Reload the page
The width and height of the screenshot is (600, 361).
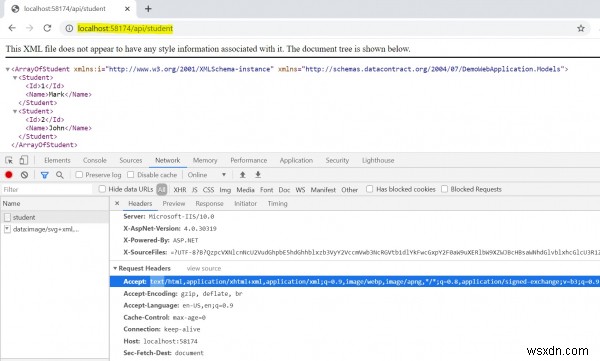coord(47,28)
